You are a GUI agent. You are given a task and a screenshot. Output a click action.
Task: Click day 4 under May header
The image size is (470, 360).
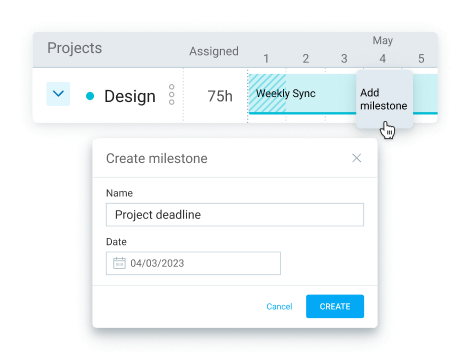point(383,59)
